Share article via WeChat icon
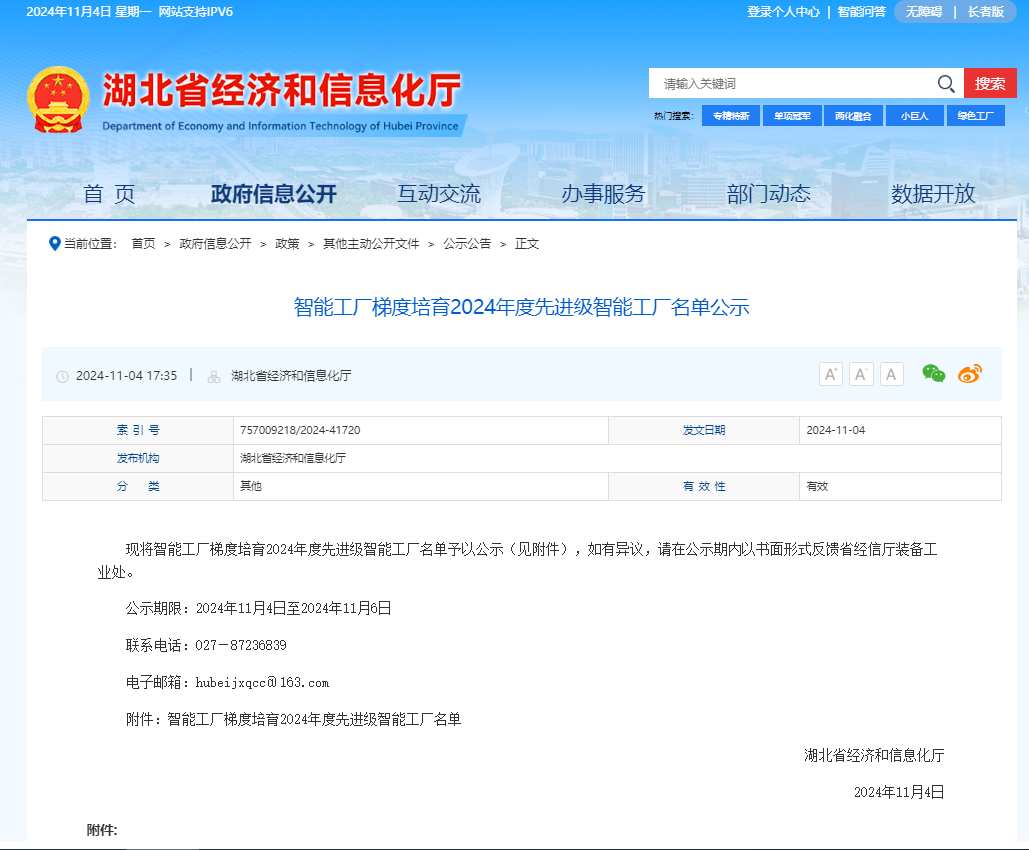This screenshot has width=1029, height=850. [x=934, y=374]
